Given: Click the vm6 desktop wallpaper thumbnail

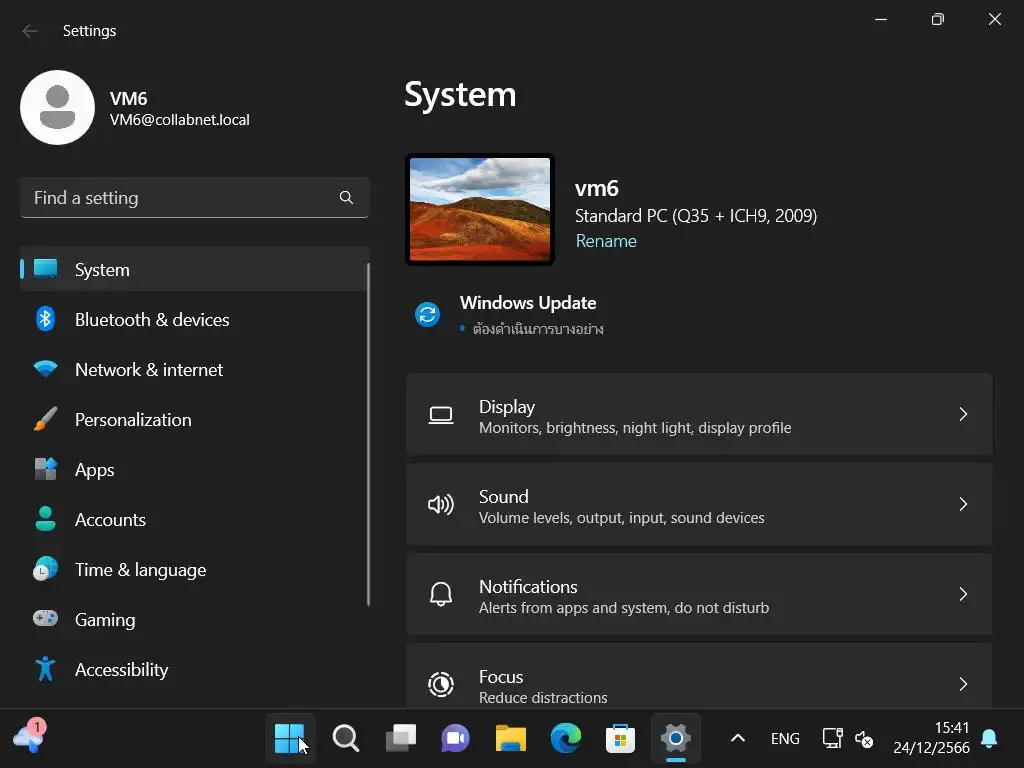Looking at the screenshot, I should point(480,210).
